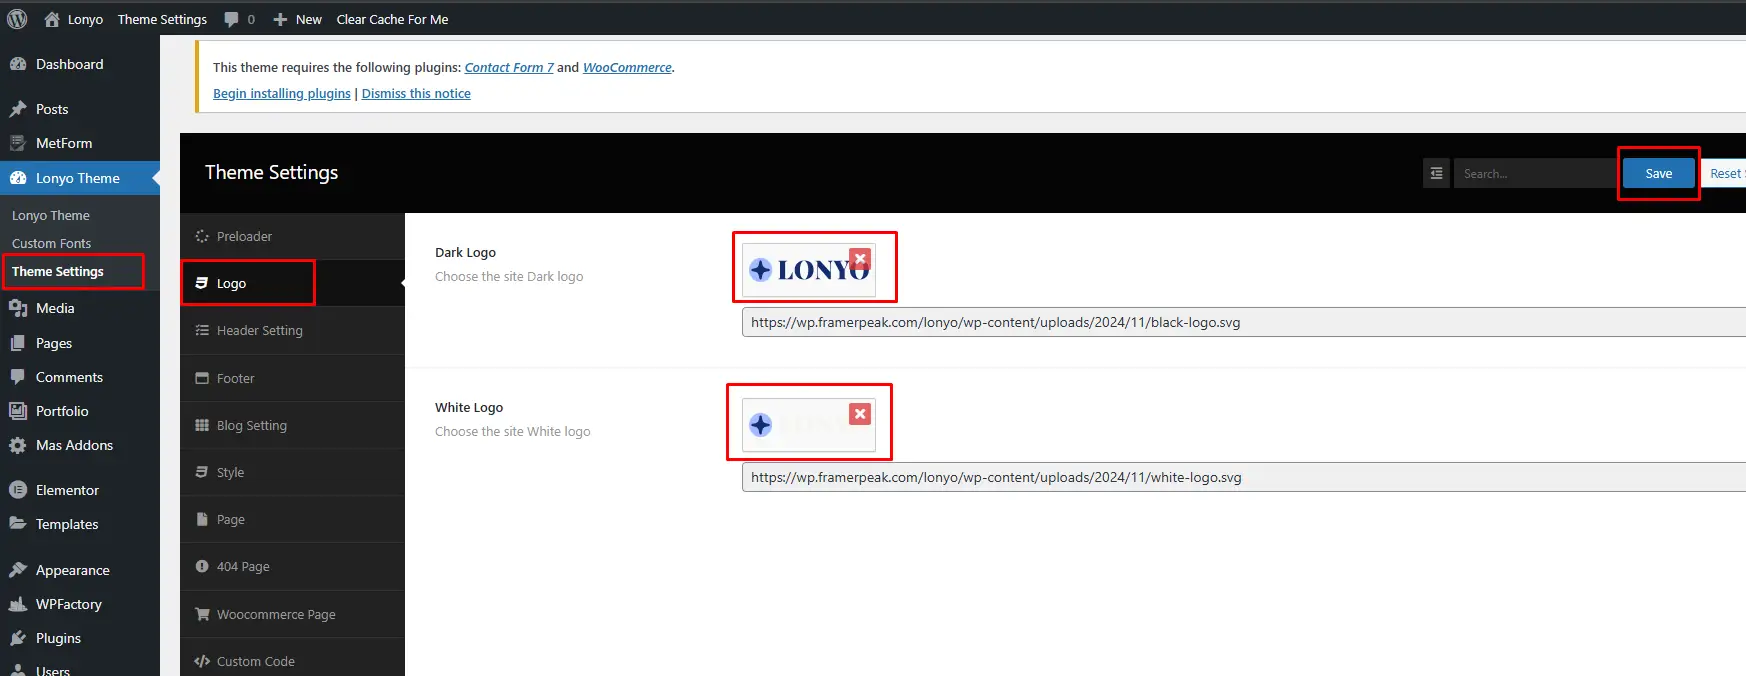Click the Custom Code brackets icon
The width and height of the screenshot is (1746, 676).
pos(202,661)
